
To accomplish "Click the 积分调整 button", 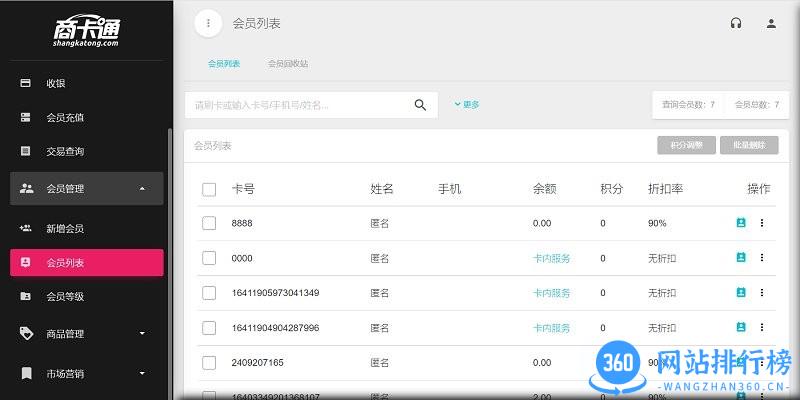I will pyautogui.click(x=686, y=145).
